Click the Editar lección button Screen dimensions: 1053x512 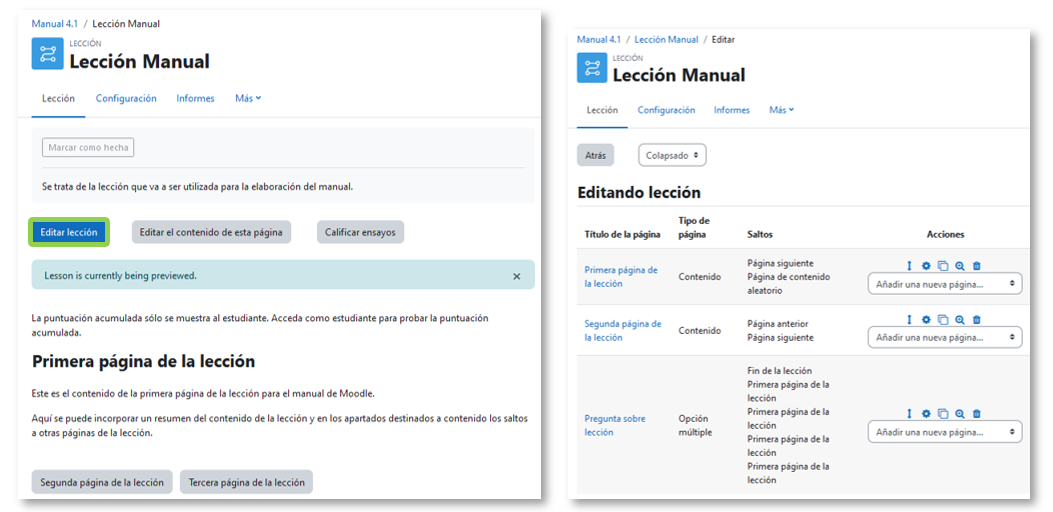[x=69, y=232]
